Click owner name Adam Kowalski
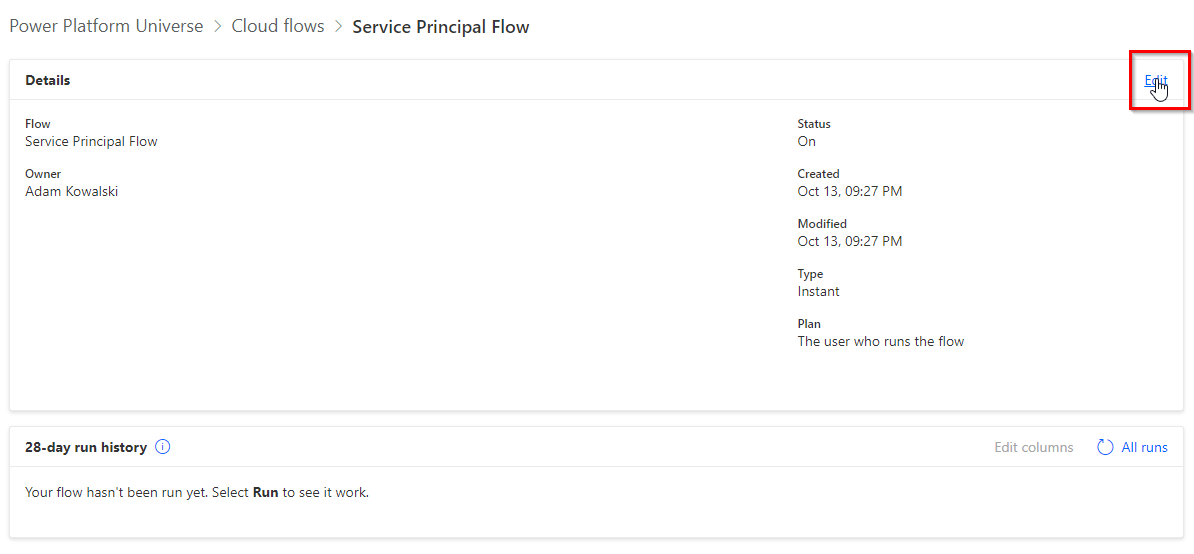 click(72, 191)
